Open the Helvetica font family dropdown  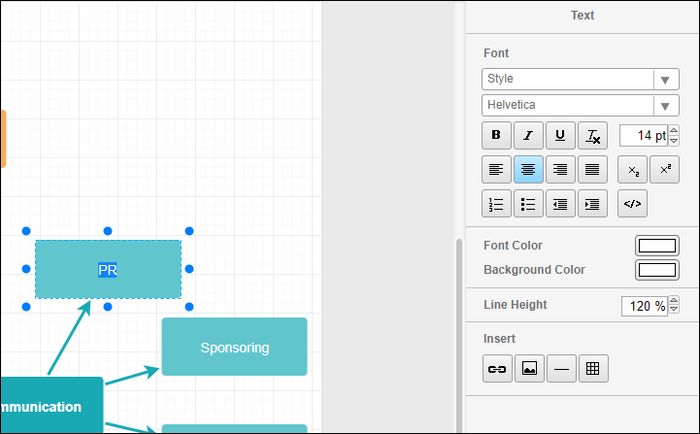tap(580, 105)
